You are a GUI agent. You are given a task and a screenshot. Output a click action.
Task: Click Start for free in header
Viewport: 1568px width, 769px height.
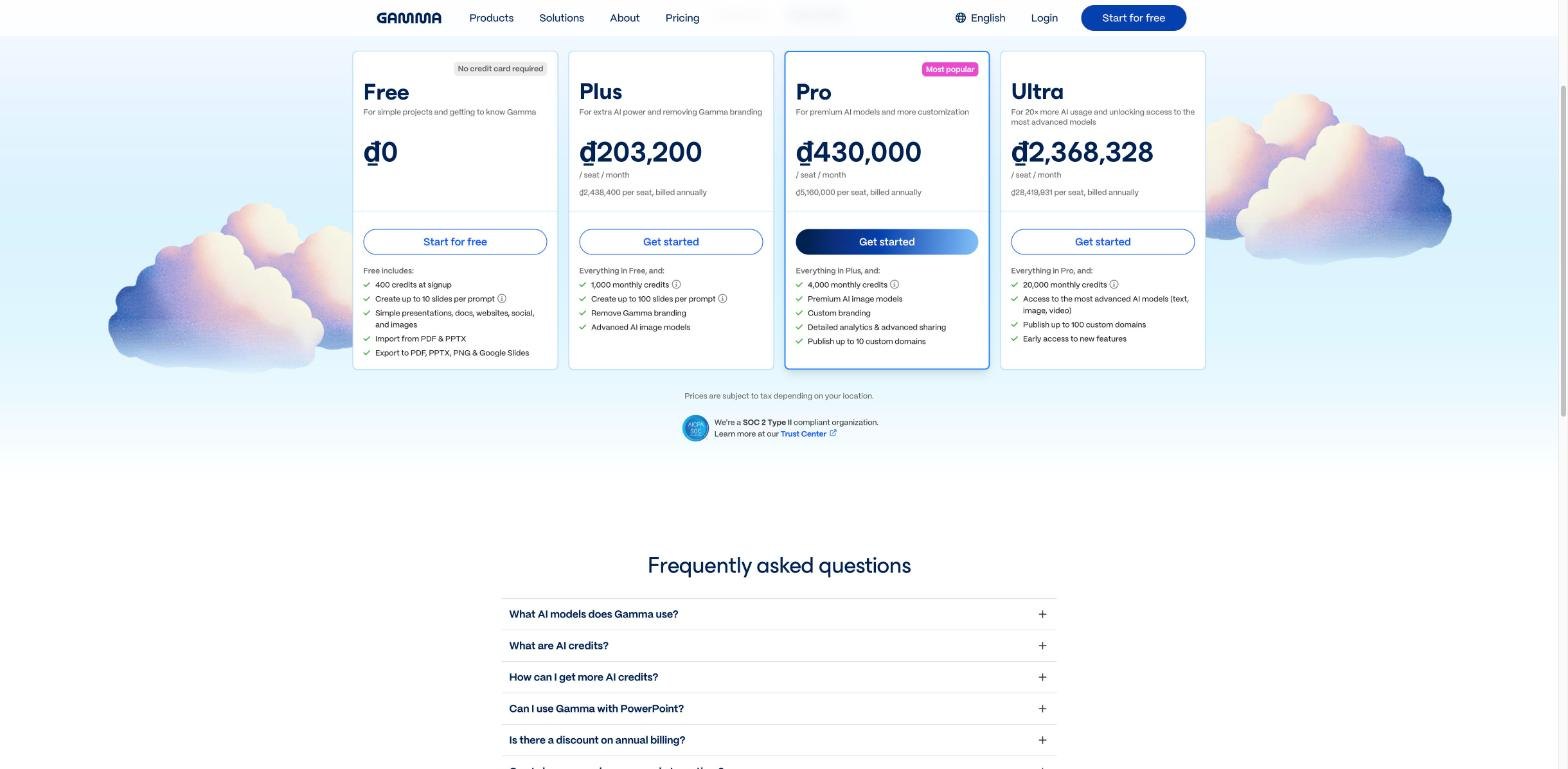click(1133, 18)
